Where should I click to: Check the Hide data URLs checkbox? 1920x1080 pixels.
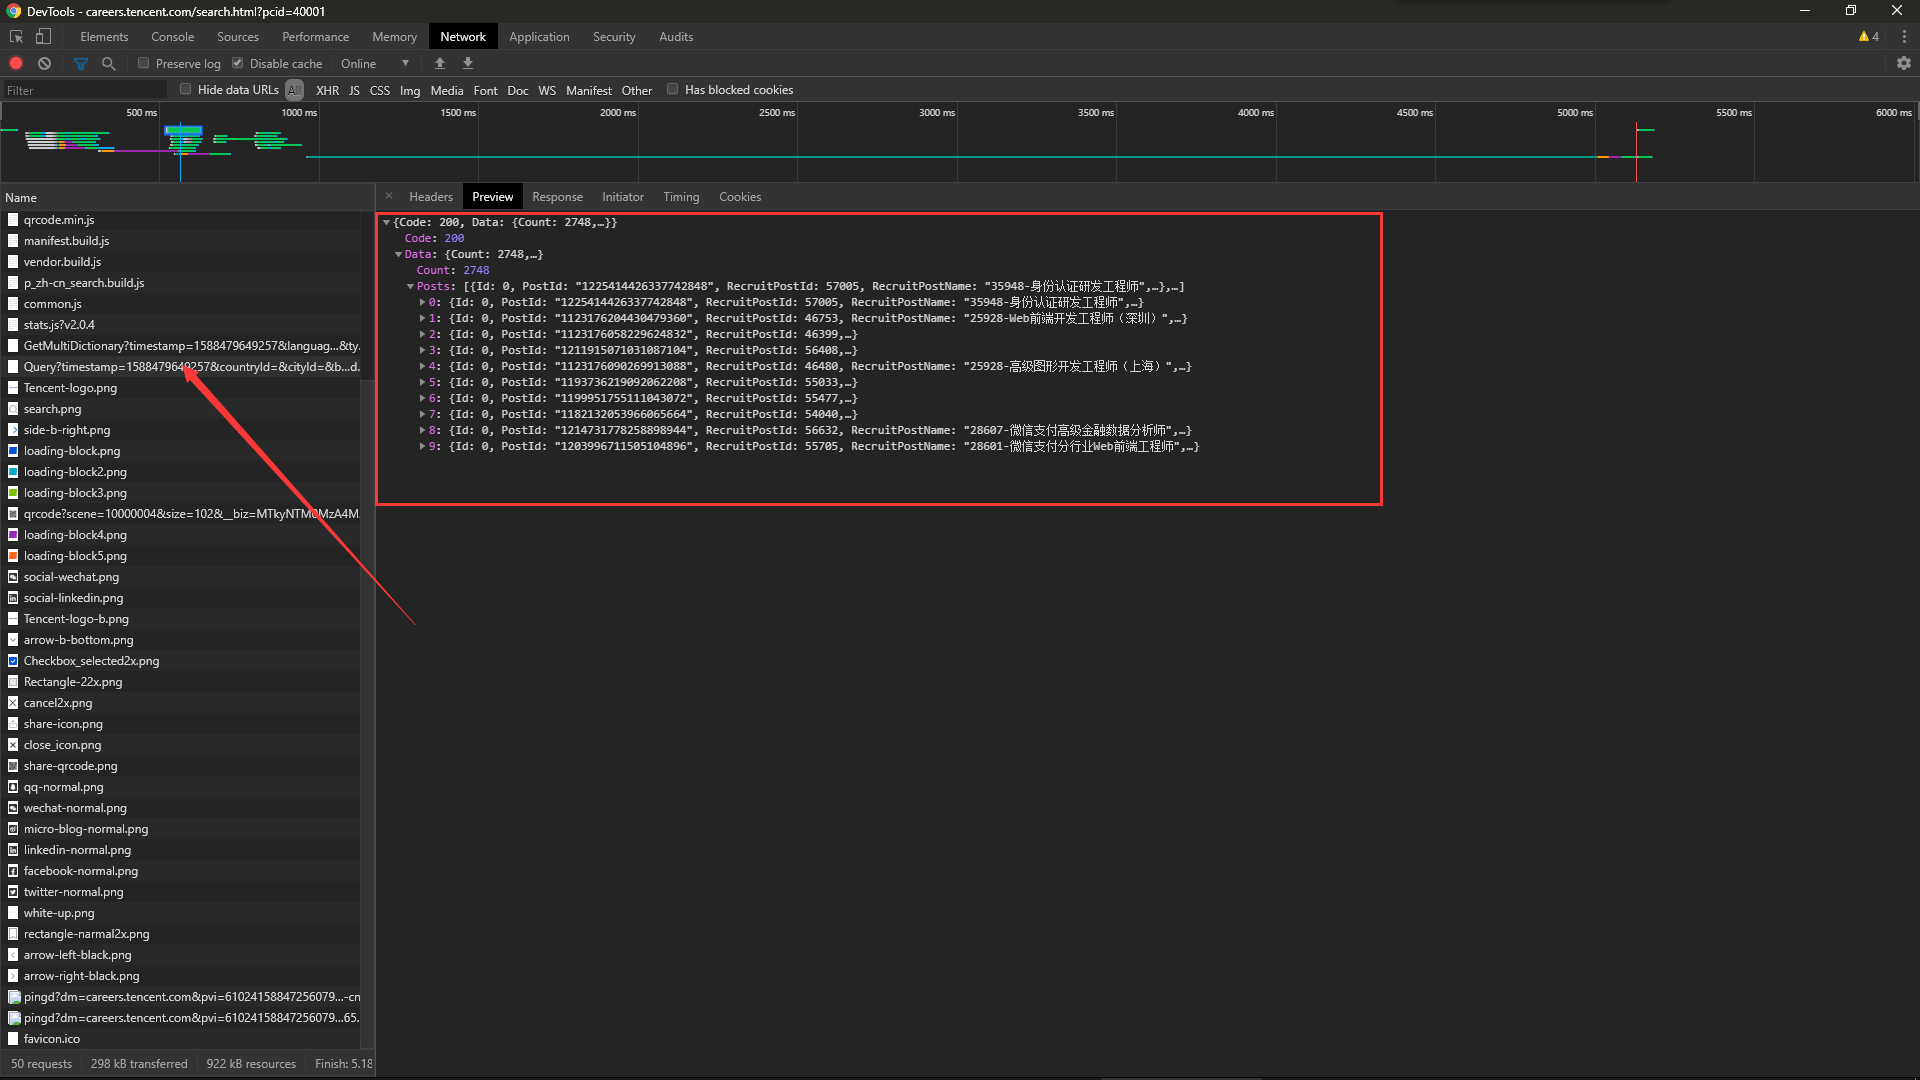(x=185, y=89)
